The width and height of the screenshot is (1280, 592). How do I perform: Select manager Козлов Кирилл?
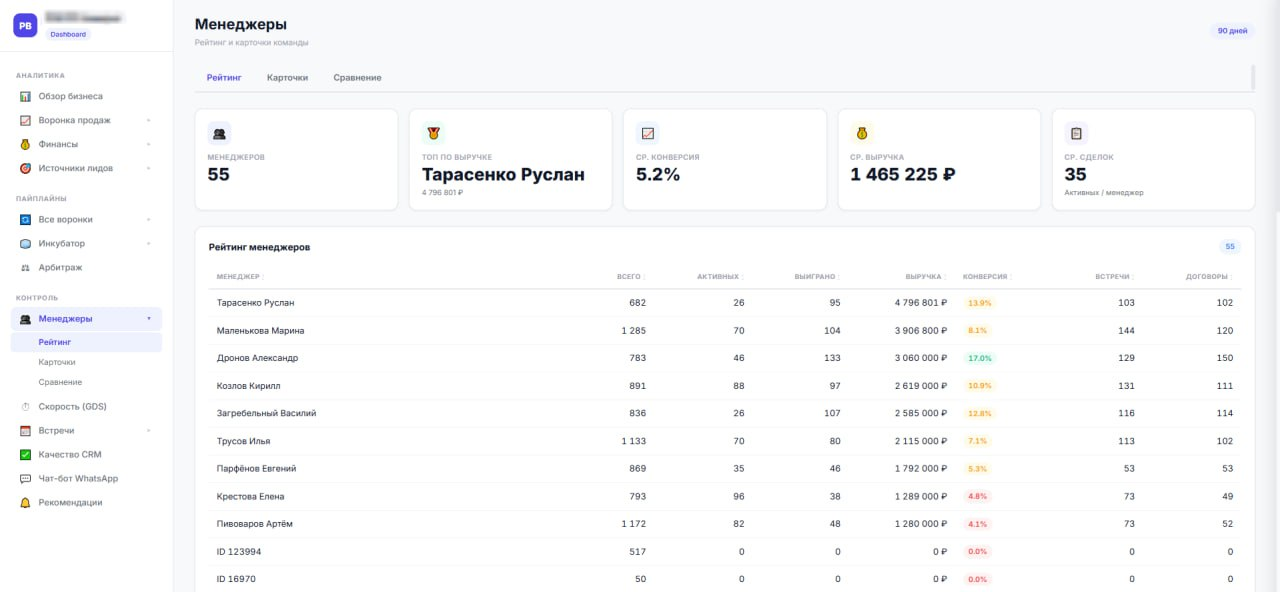tap(248, 385)
